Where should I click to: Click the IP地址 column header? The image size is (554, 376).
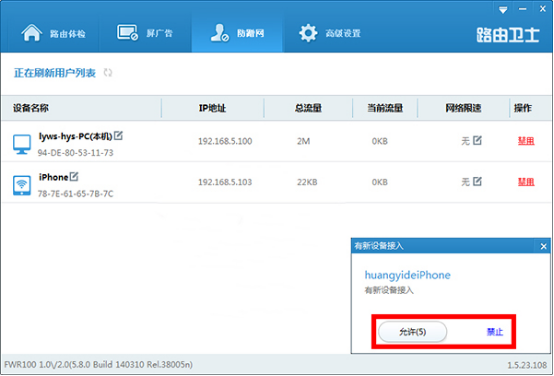[x=212, y=108]
